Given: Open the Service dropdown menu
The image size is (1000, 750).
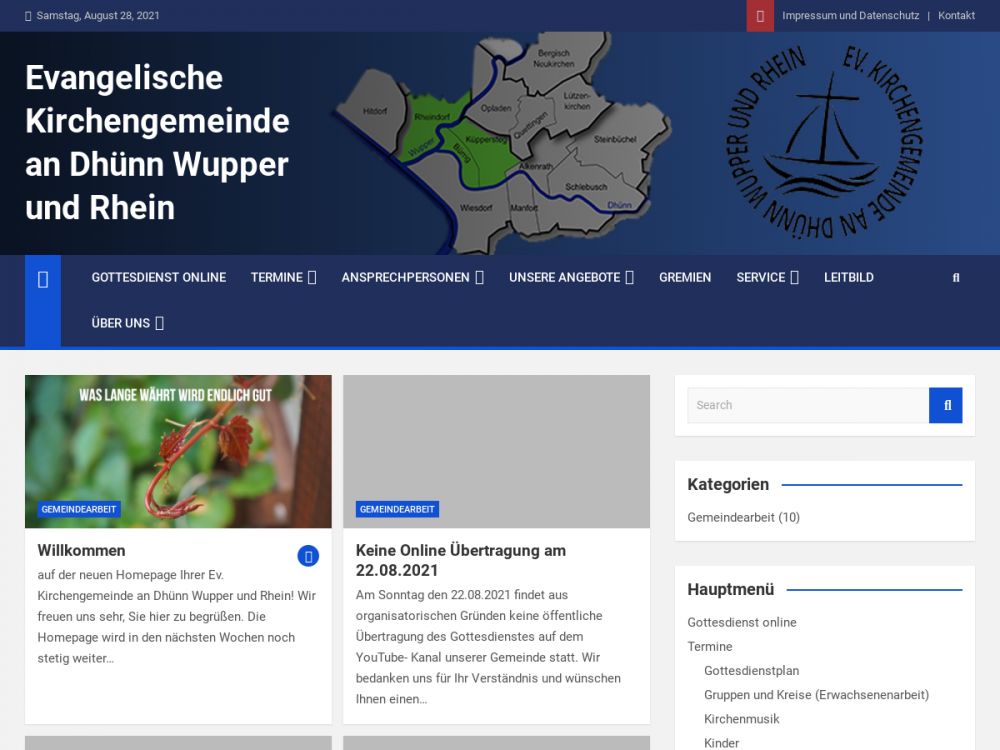Looking at the screenshot, I should [767, 278].
